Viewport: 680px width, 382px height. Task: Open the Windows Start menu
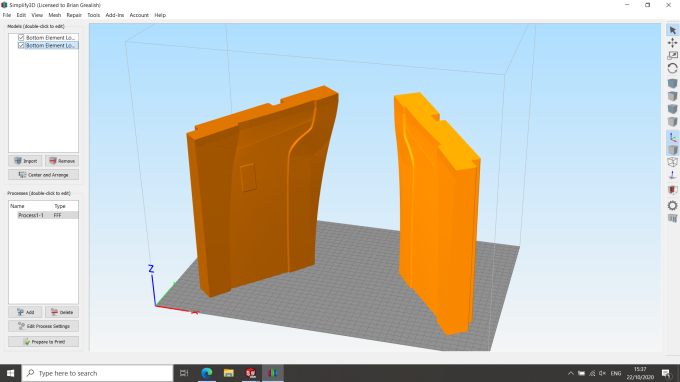click(10, 373)
